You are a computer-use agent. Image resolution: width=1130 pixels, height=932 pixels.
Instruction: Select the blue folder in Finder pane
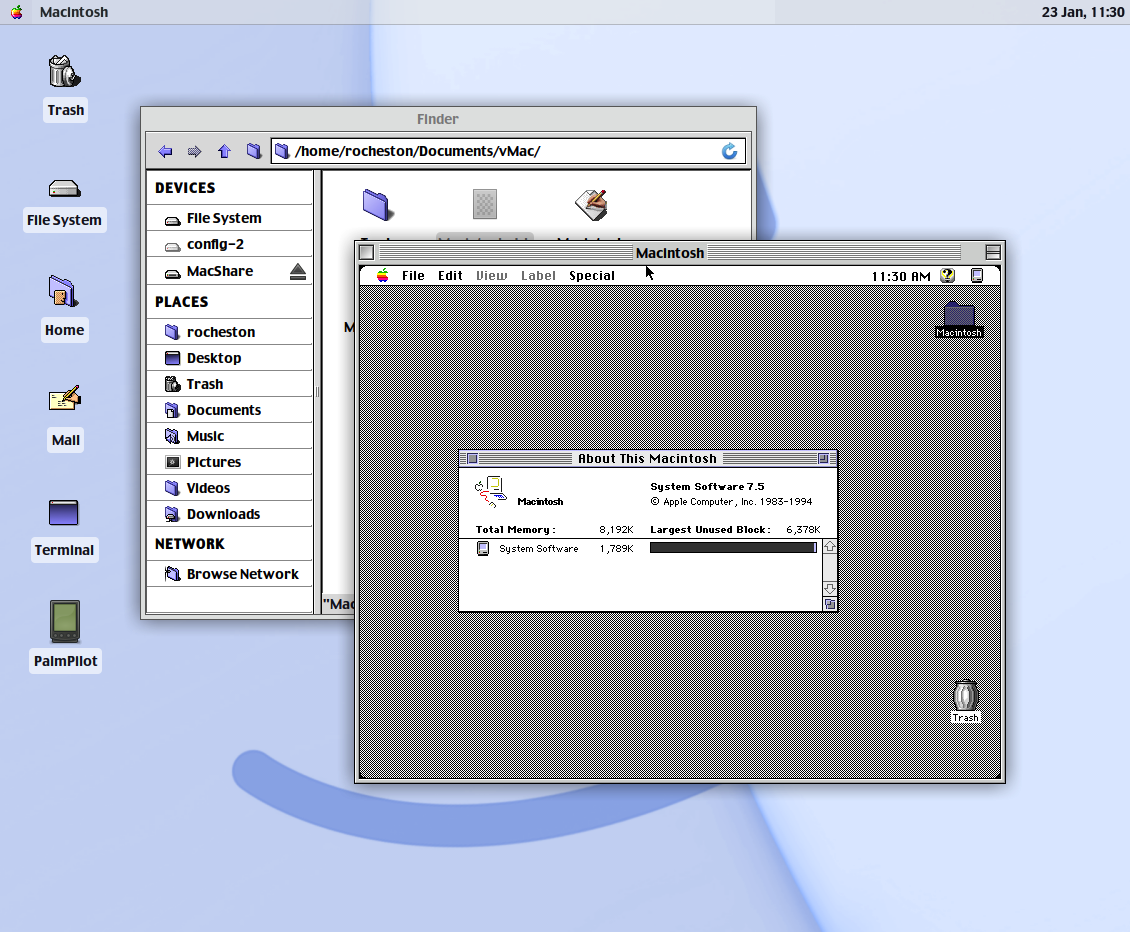(x=377, y=205)
